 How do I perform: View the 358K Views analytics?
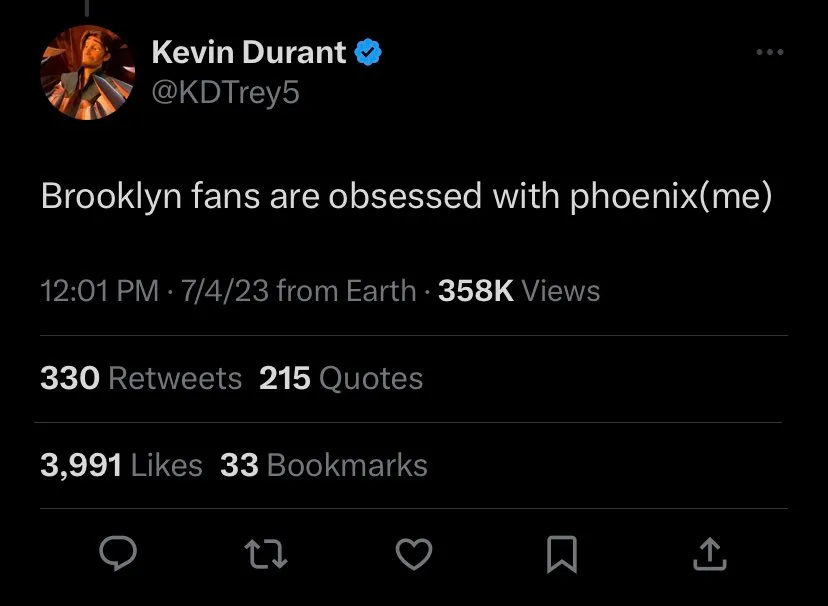pyautogui.click(x=517, y=290)
